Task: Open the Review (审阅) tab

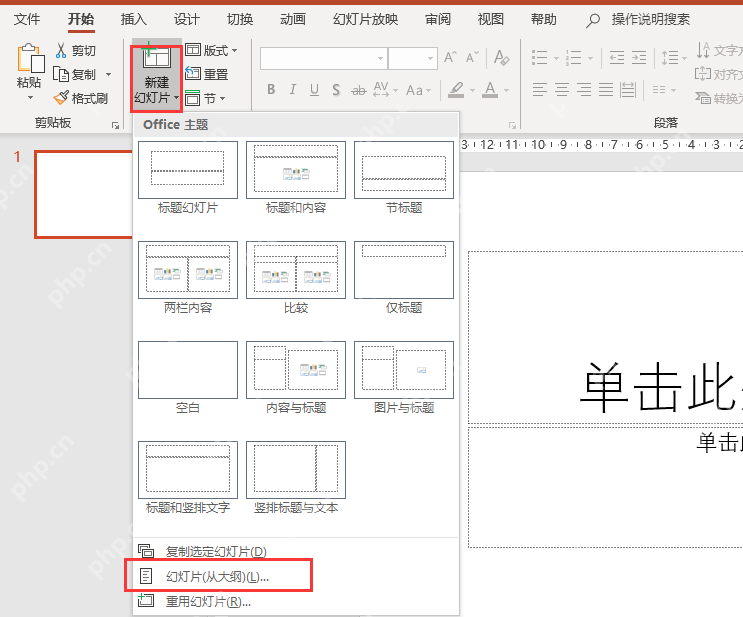Action: pyautogui.click(x=438, y=19)
